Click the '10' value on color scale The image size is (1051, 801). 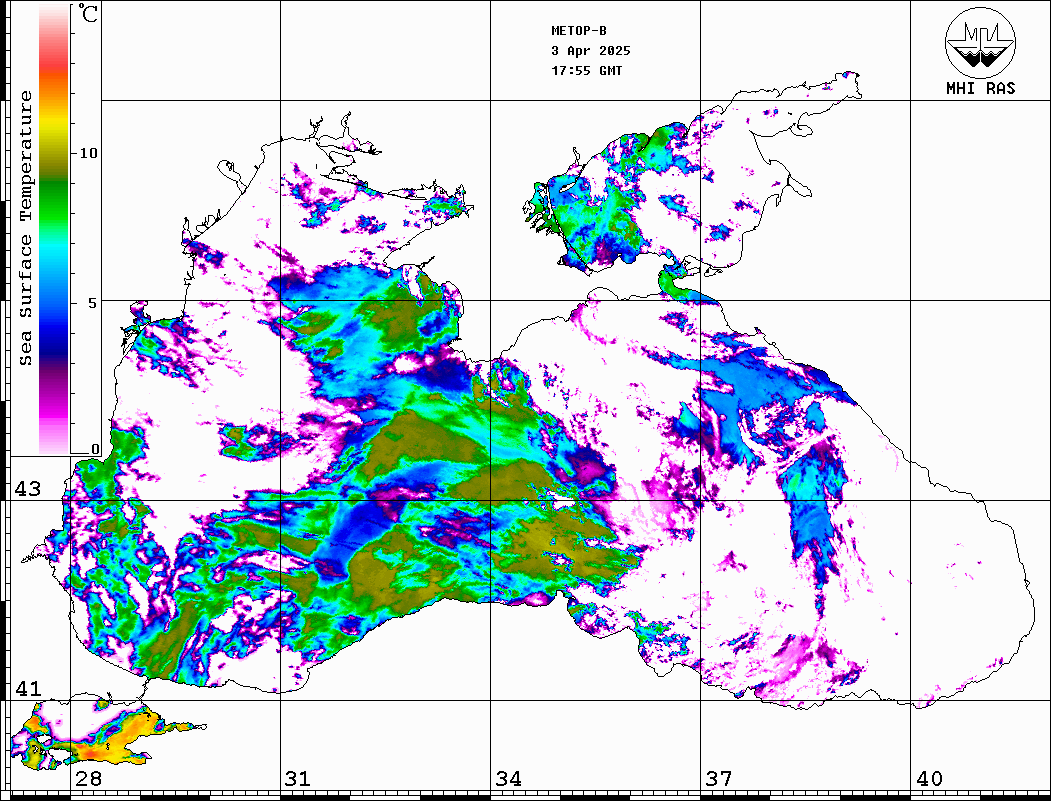(88, 153)
